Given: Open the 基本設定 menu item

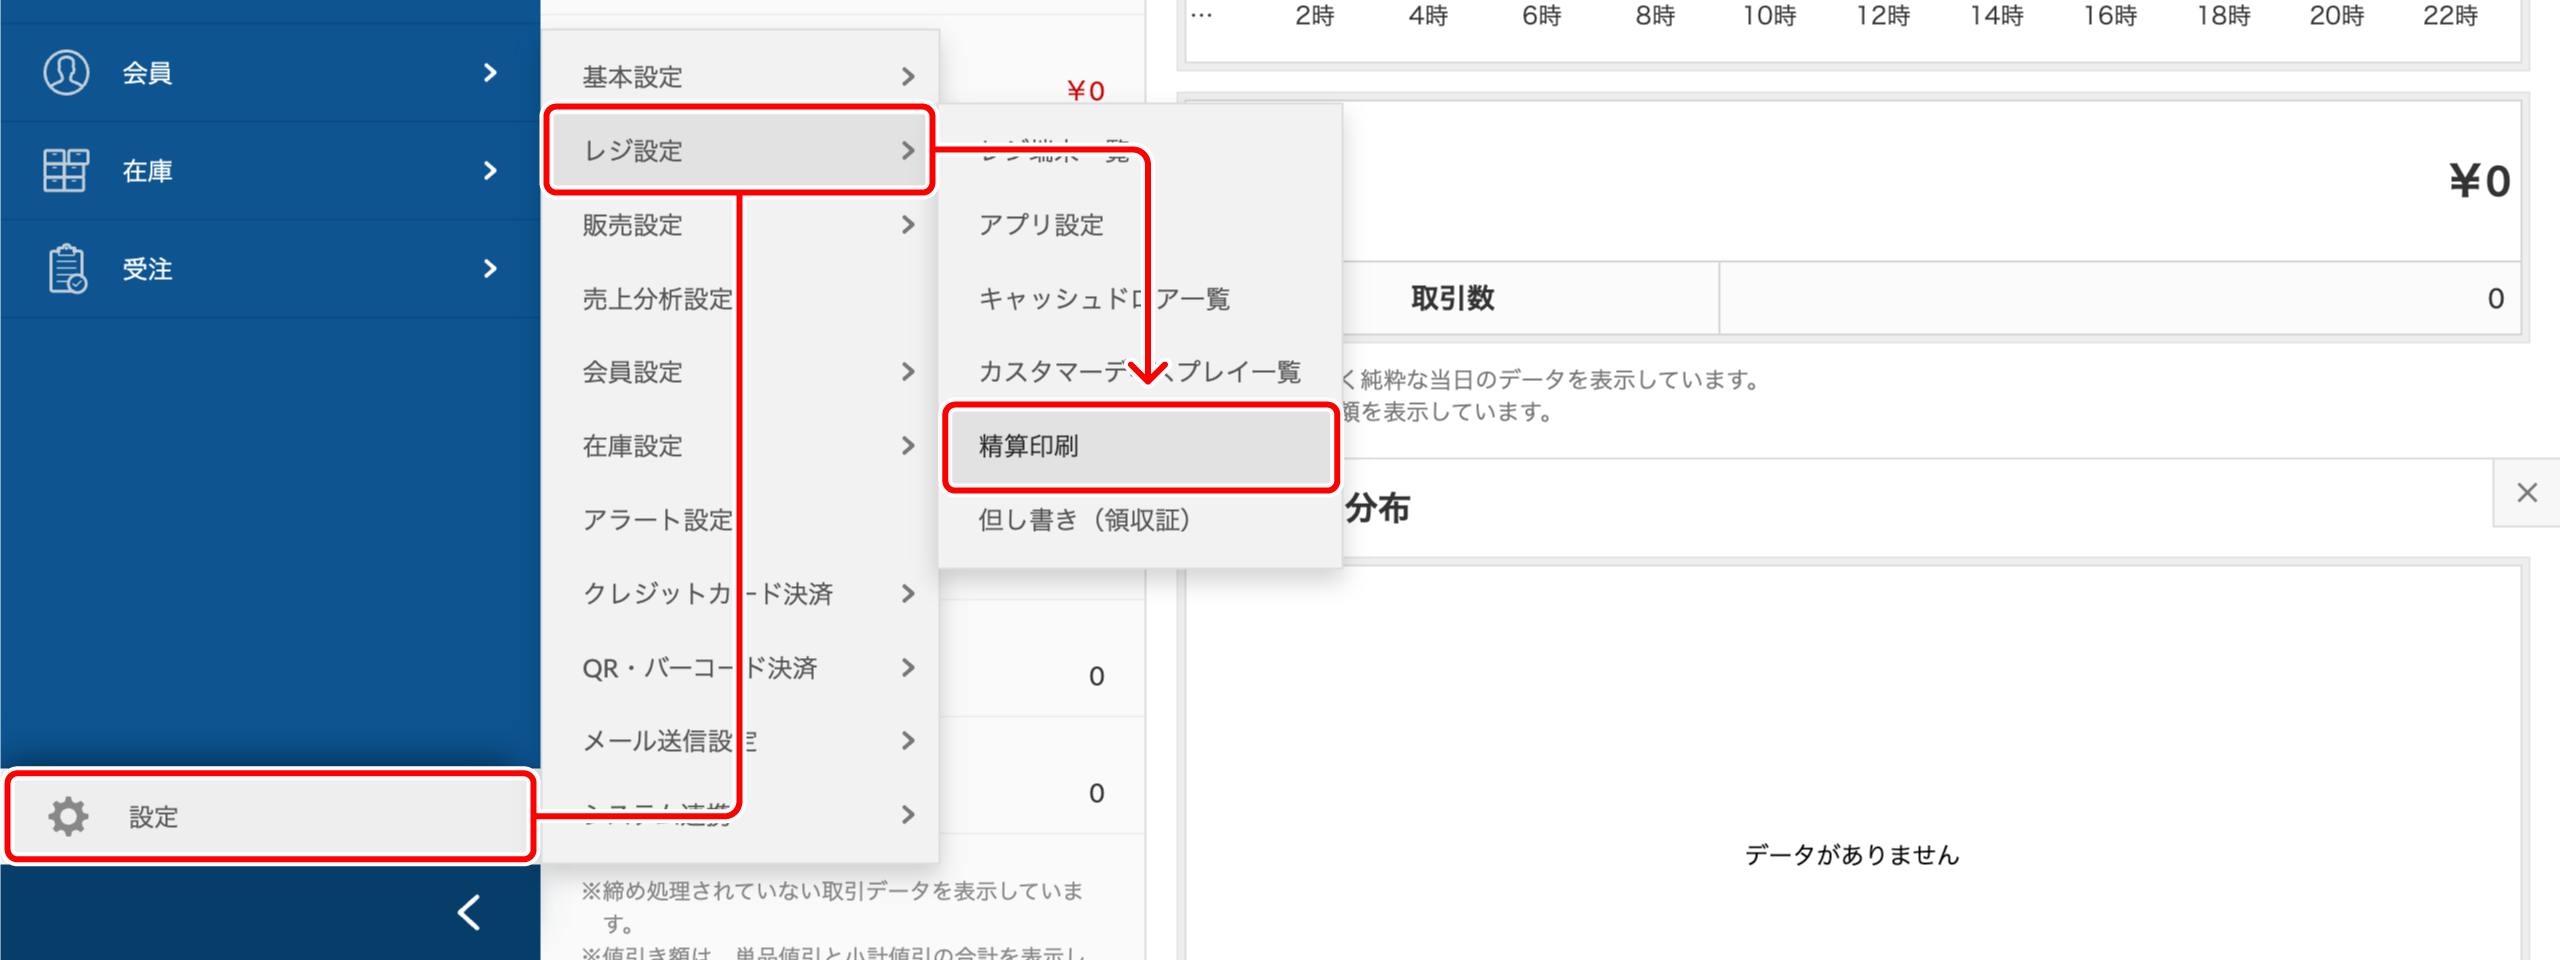Looking at the screenshot, I should pos(740,76).
